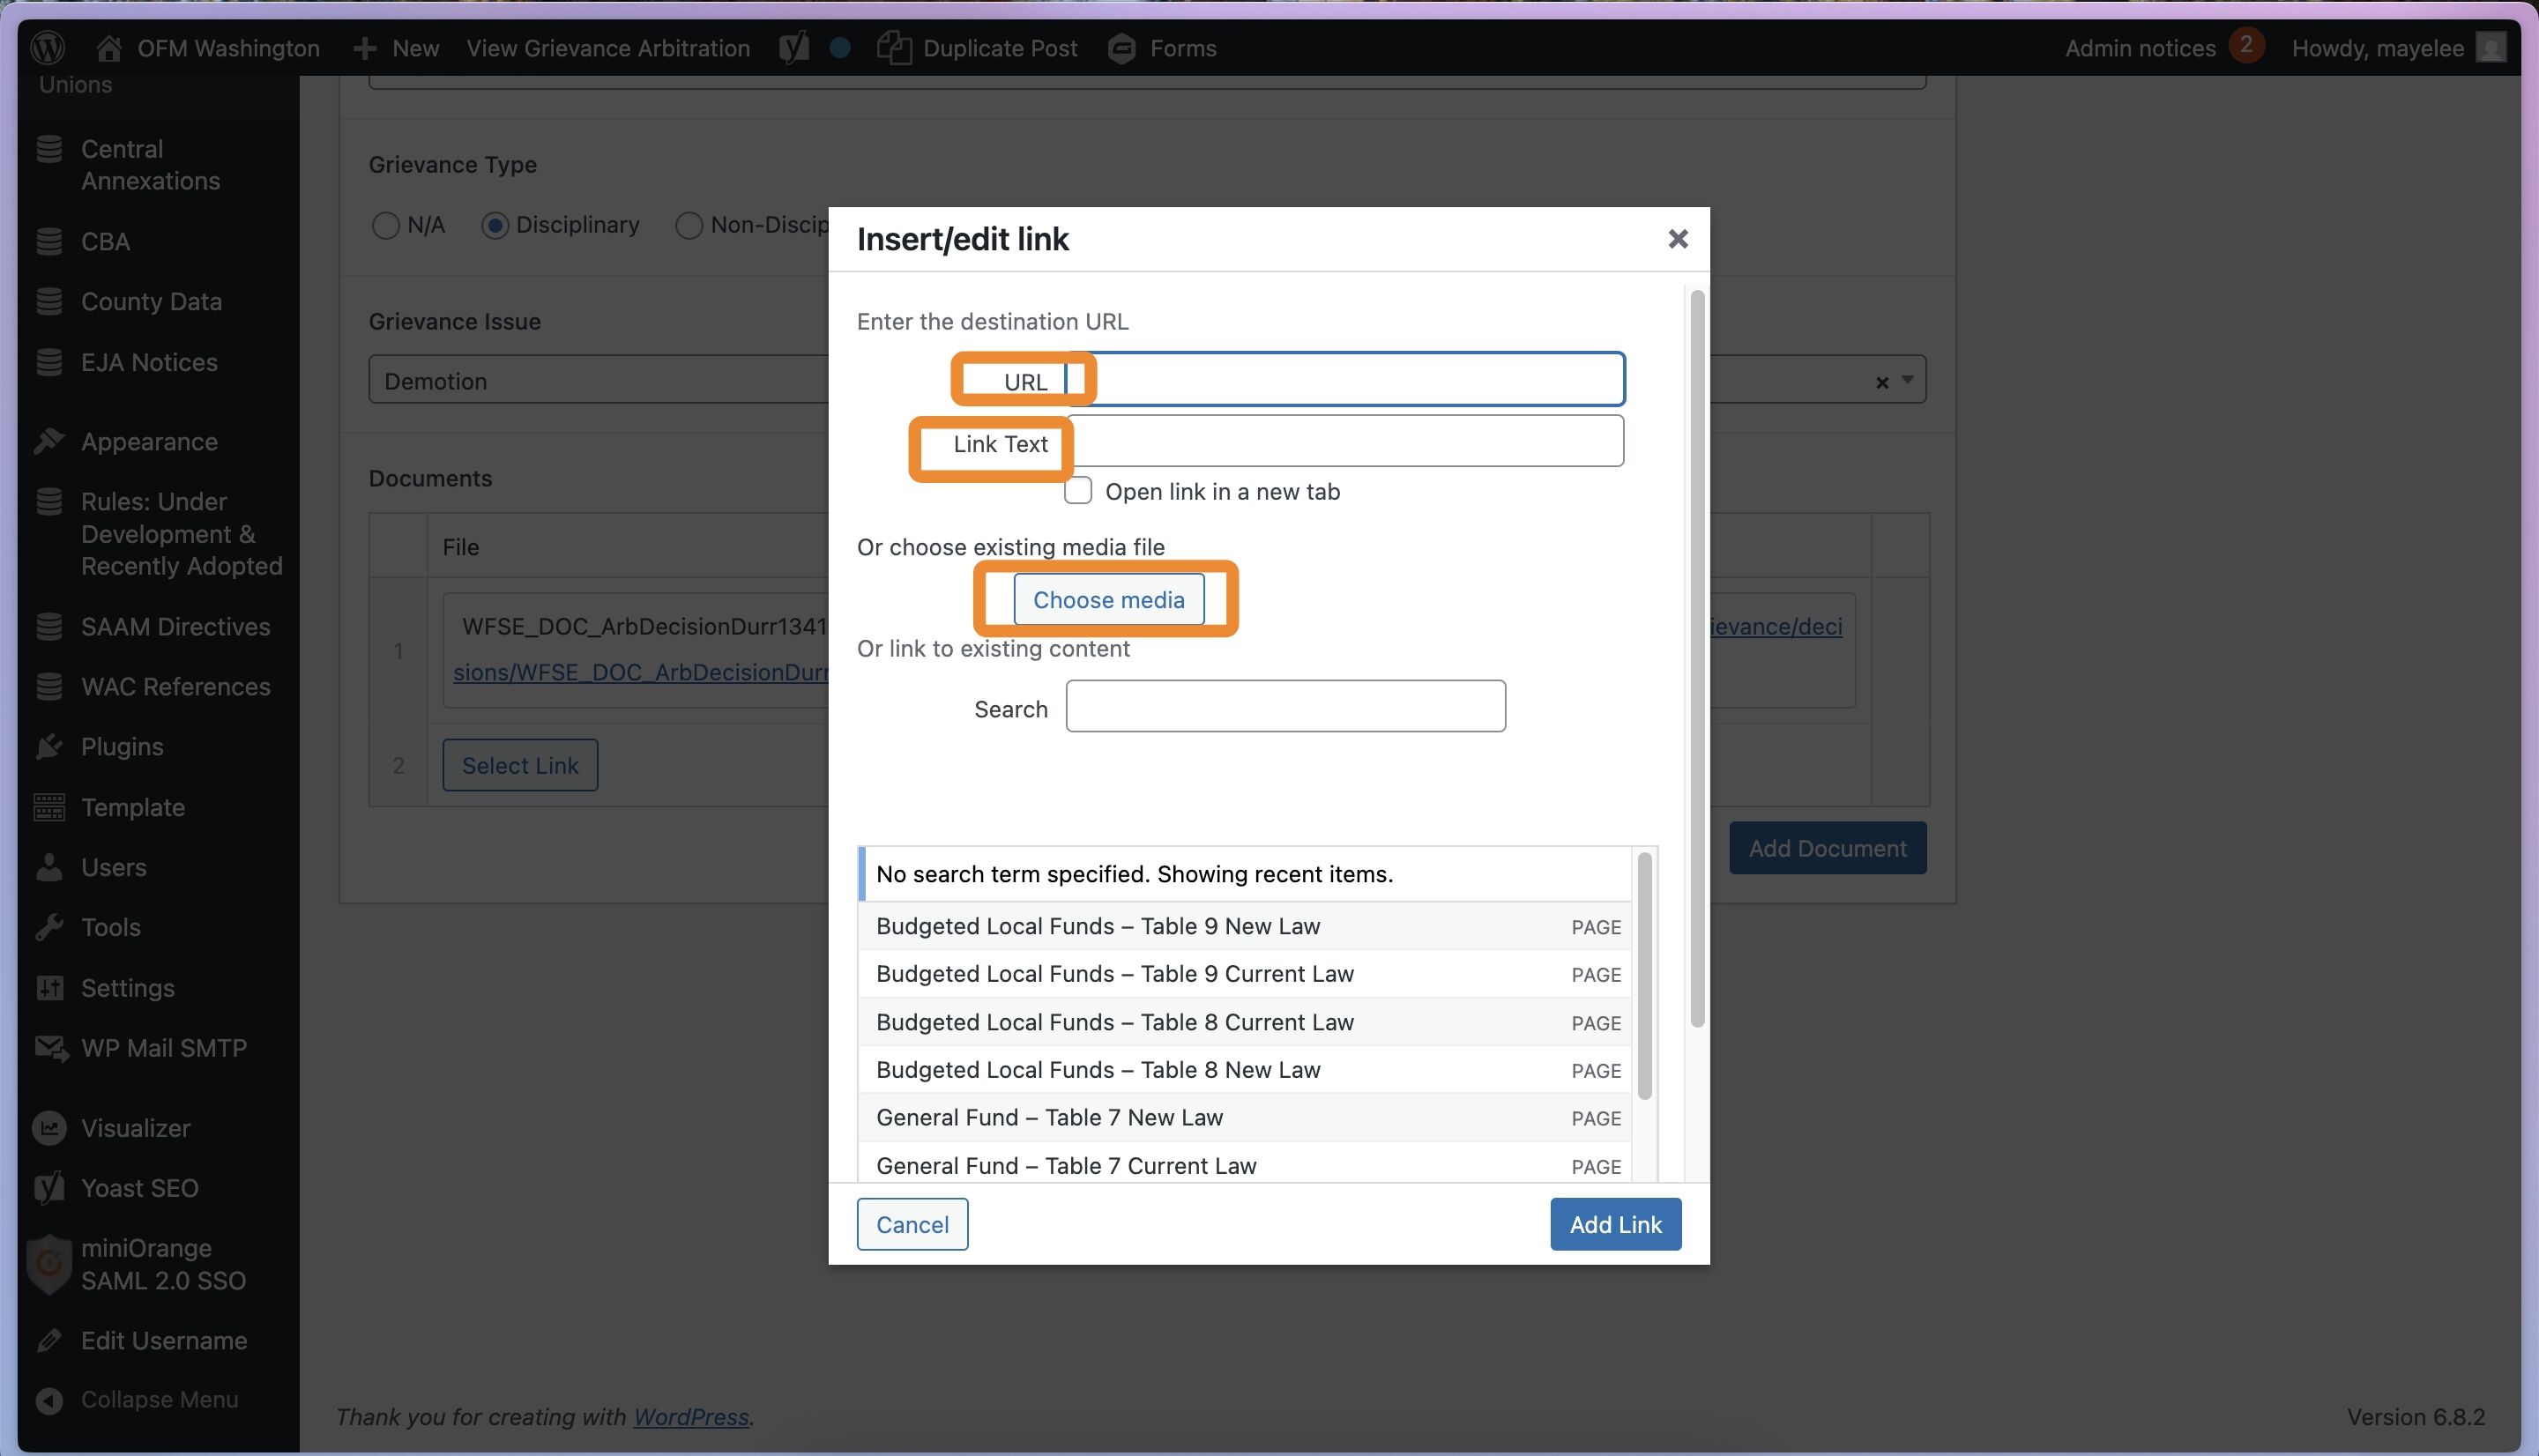
Task: Click the Collapse Menu arrow icon
Action: [x=49, y=1400]
